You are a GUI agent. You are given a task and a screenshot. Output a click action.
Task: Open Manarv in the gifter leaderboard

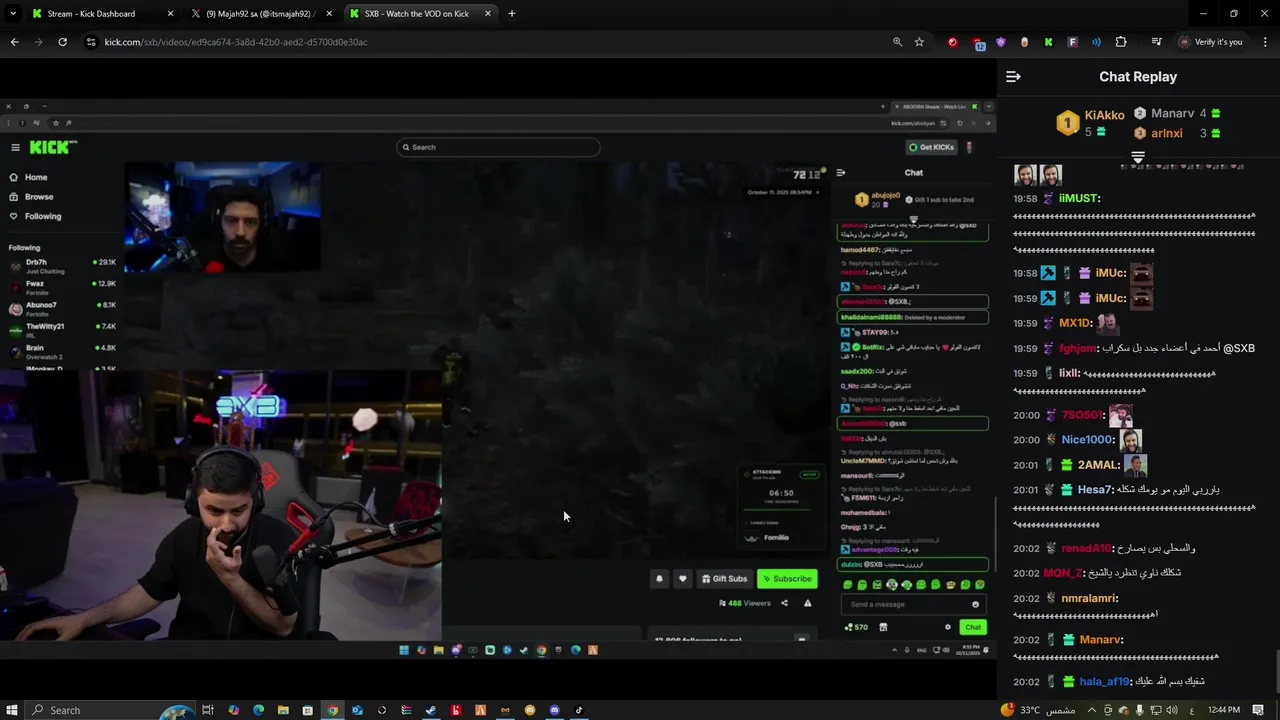pos(1172,114)
